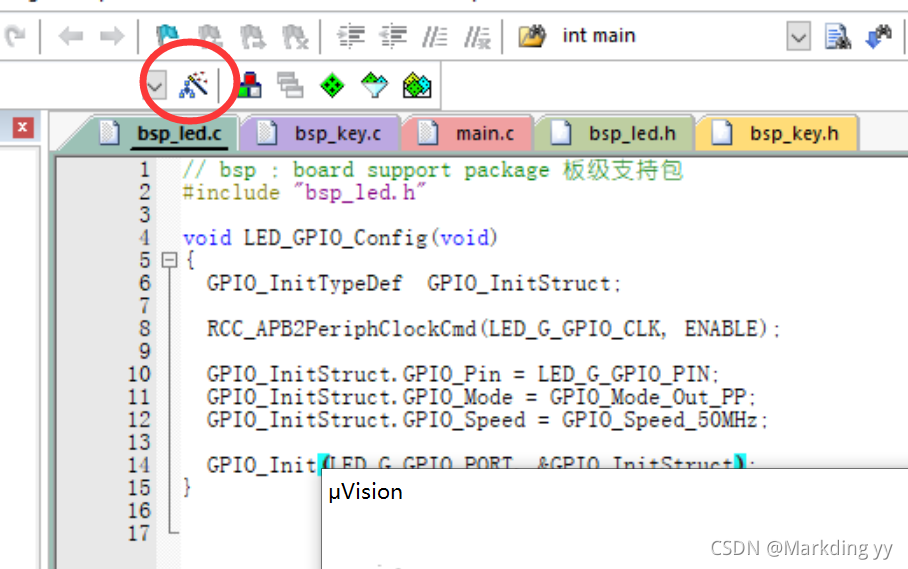Expand the find text dropdown arrow
Image resolution: width=908 pixels, height=569 pixels.
coord(799,36)
